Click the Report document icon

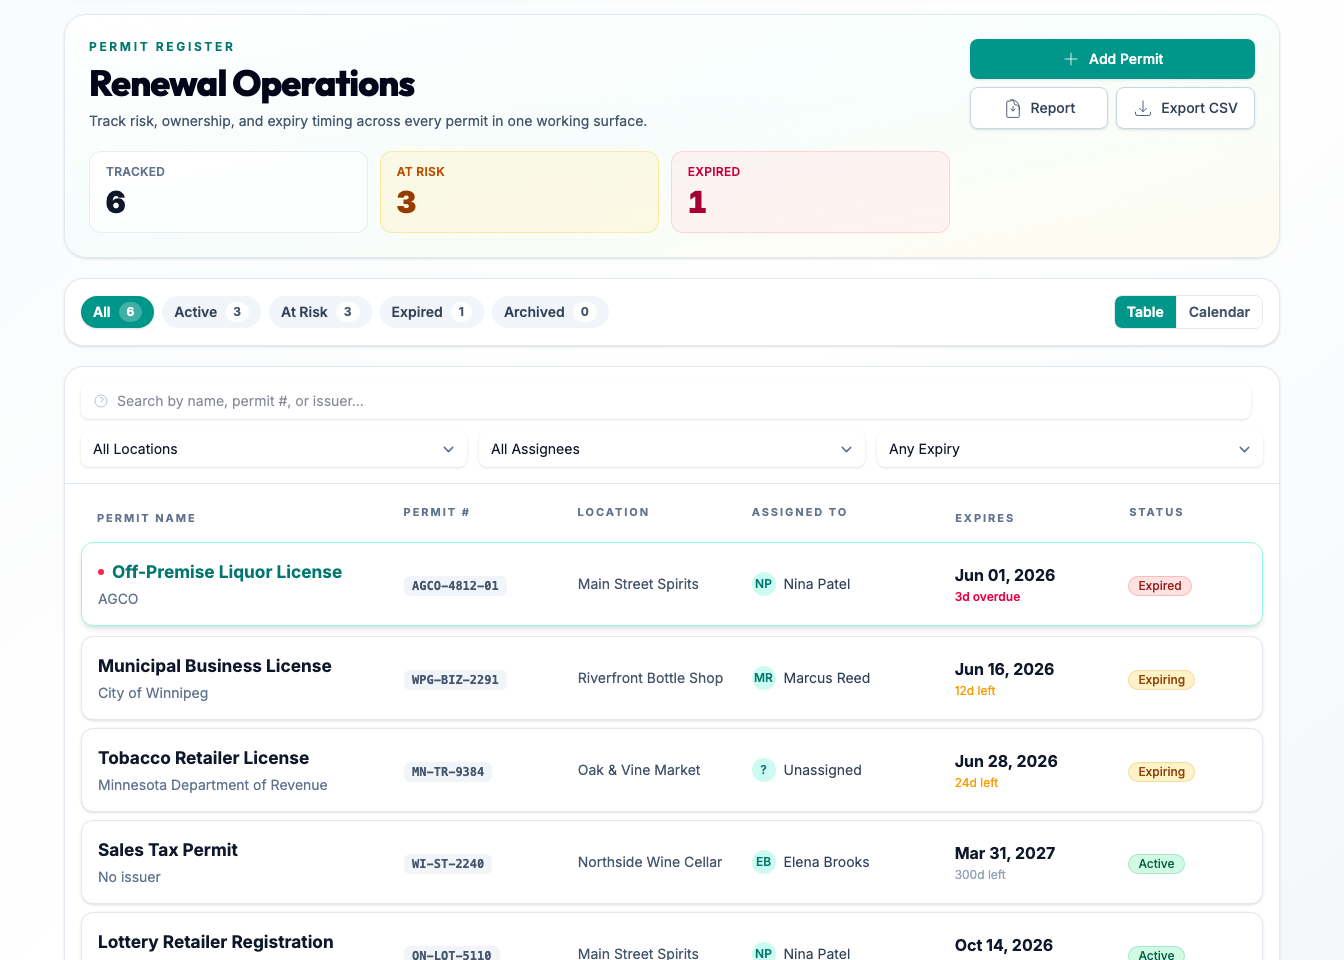coord(1012,108)
